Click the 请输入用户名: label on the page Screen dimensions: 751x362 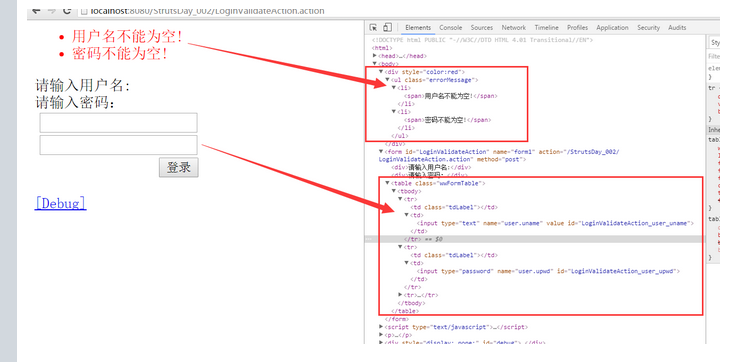click(x=82, y=86)
